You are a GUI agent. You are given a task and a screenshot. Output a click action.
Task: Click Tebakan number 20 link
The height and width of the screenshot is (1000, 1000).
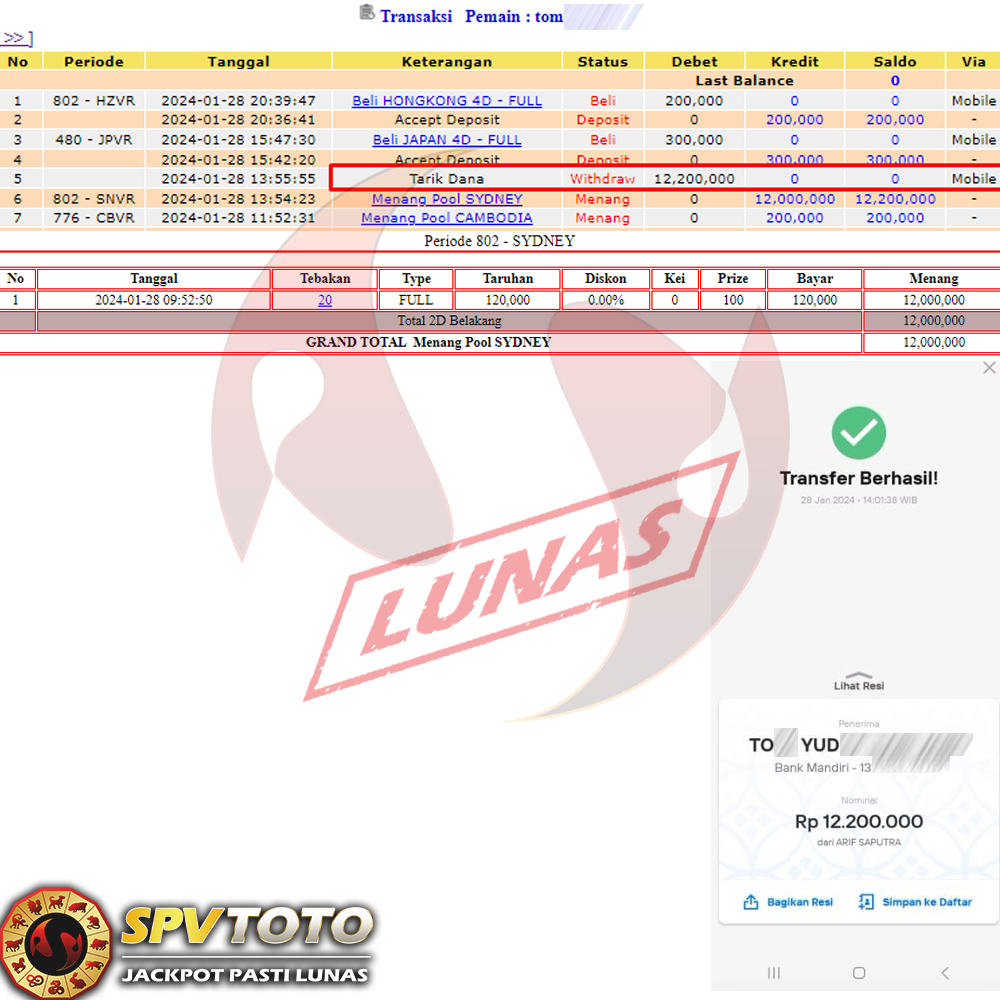pos(325,300)
